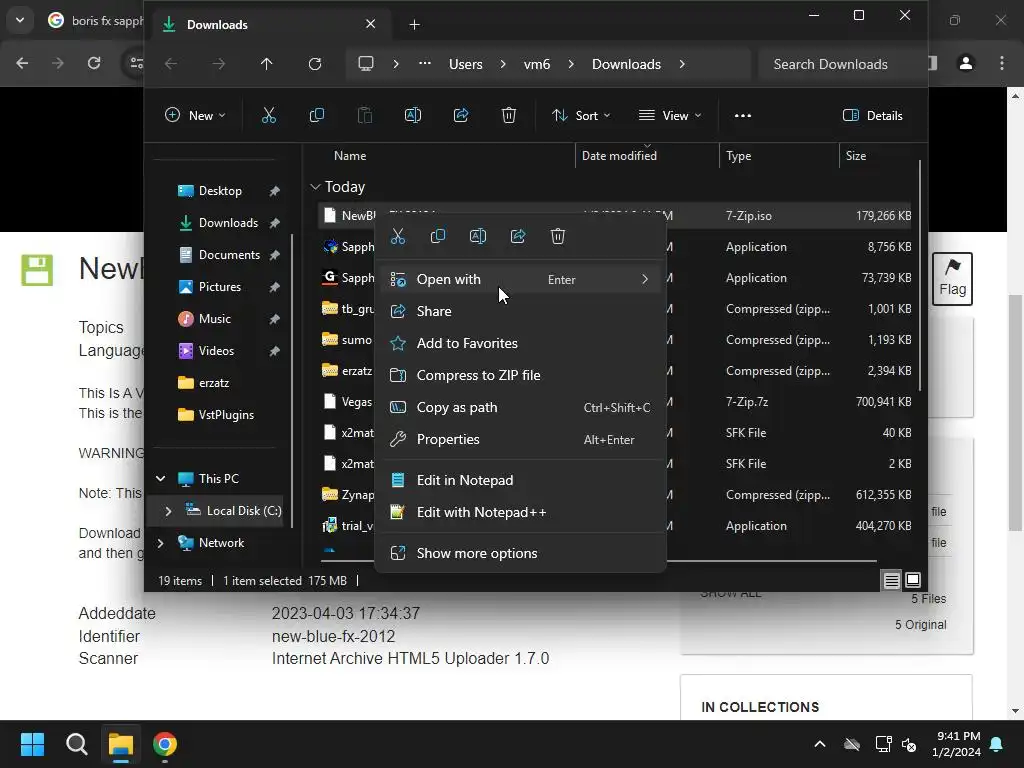1024x768 pixels.
Task: Switch to large thumbnails view icon in status bar
Action: 913,581
